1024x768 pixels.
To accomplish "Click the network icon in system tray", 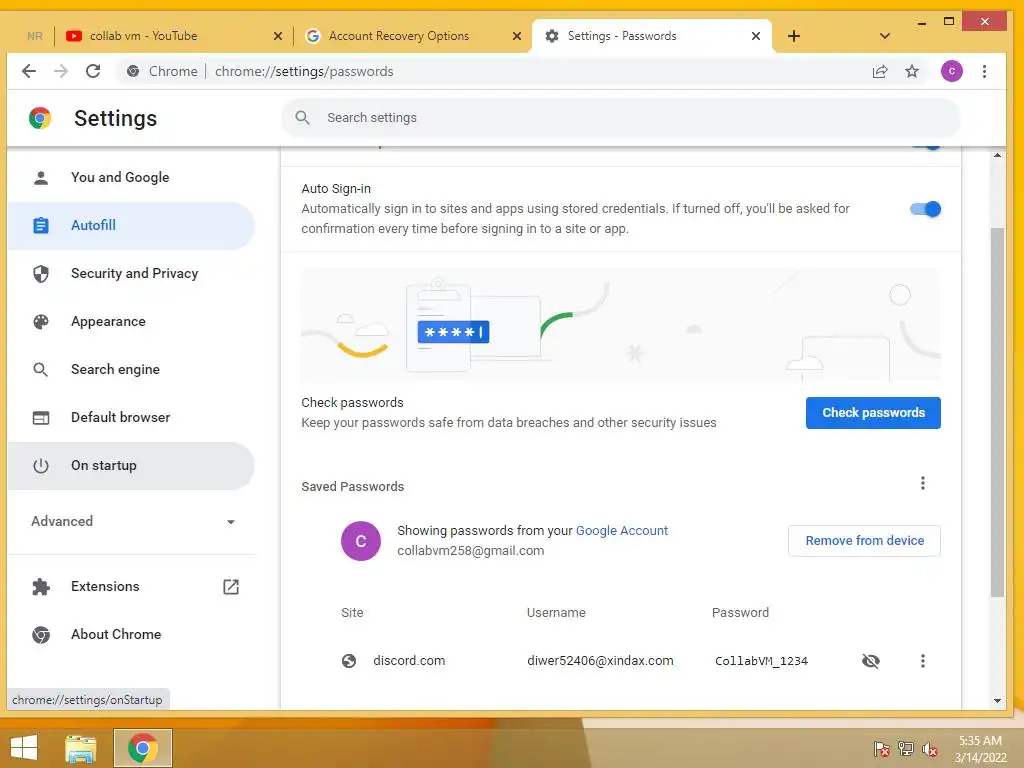I will coord(906,749).
